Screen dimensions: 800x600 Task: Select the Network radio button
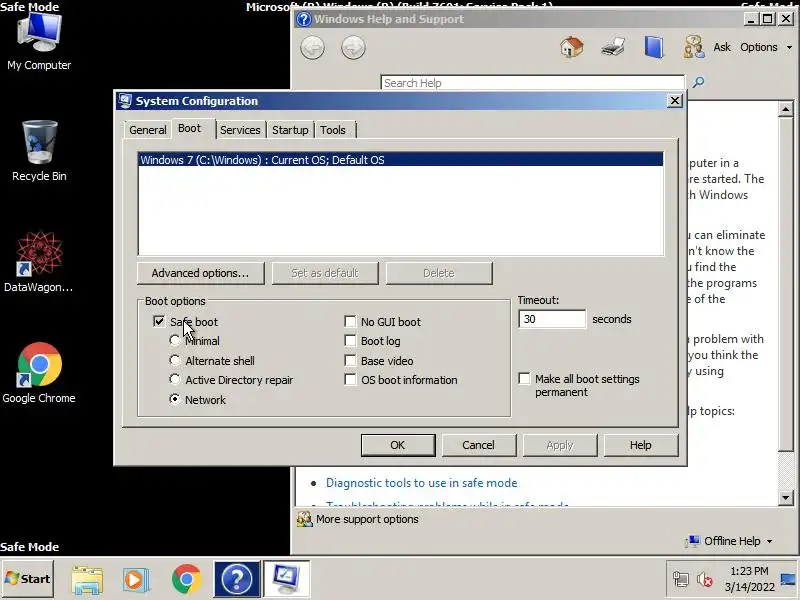pyautogui.click(x=174, y=399)
